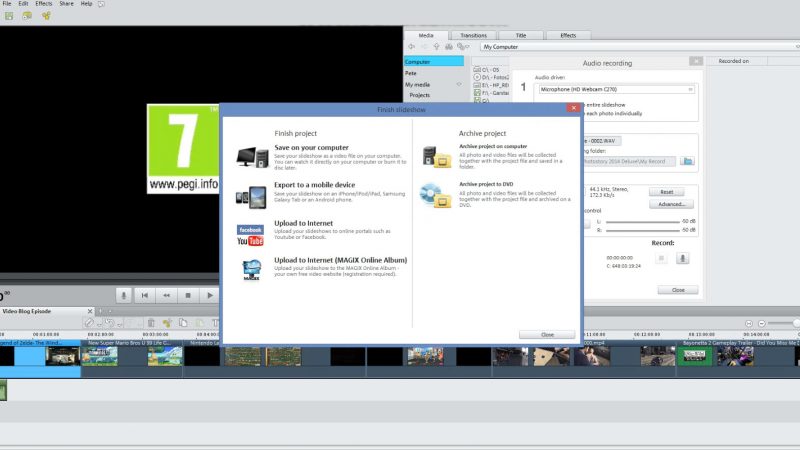The width and height of the screenshot is (800, 450).
Task: Click the undo arrow in timeline toolbar
Action: [109, 323]
